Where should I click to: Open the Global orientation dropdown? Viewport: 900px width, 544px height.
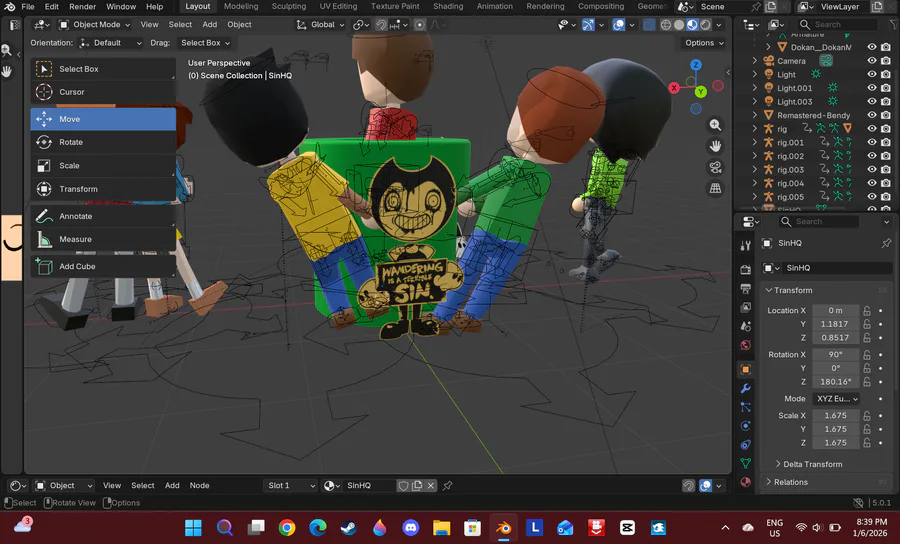321,25
